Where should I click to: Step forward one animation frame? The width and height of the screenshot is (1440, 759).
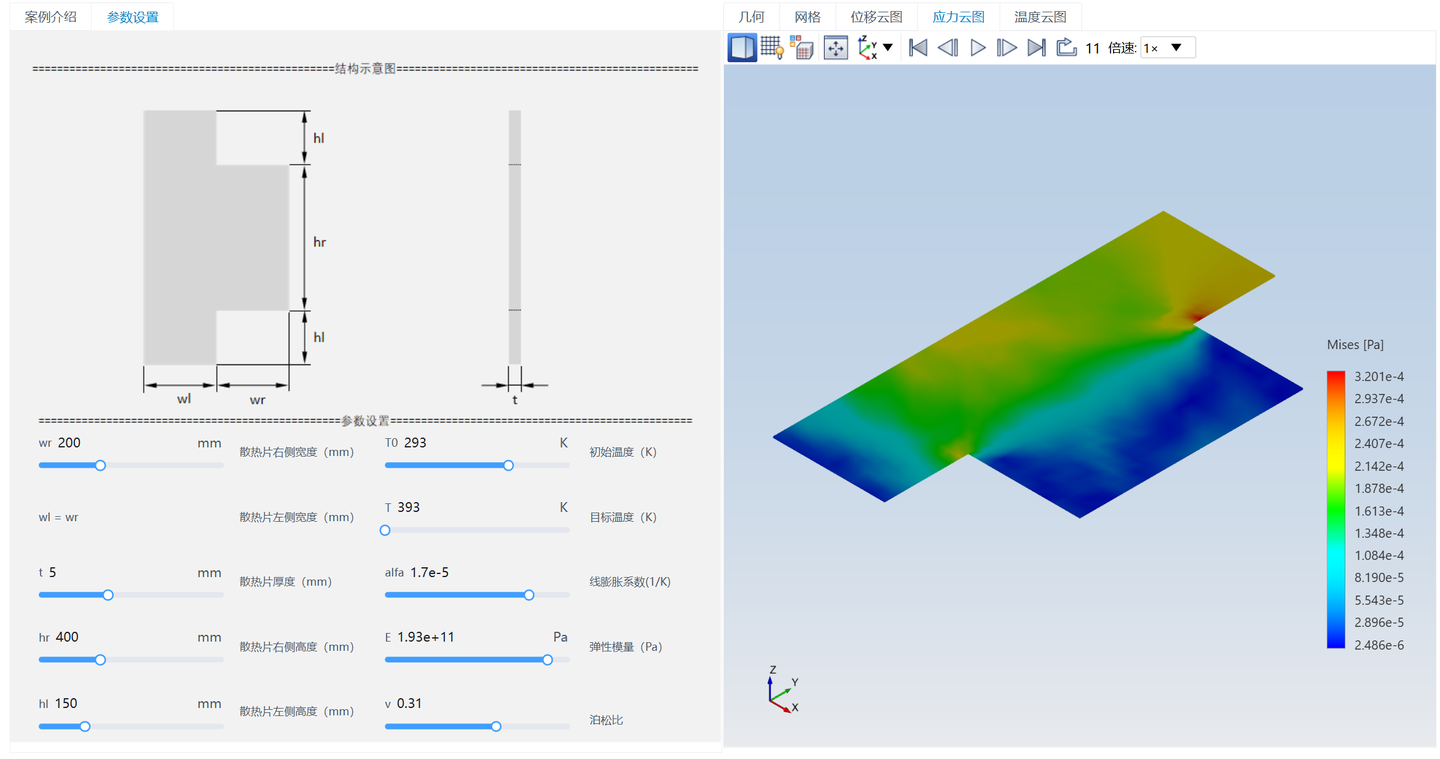1007,48
